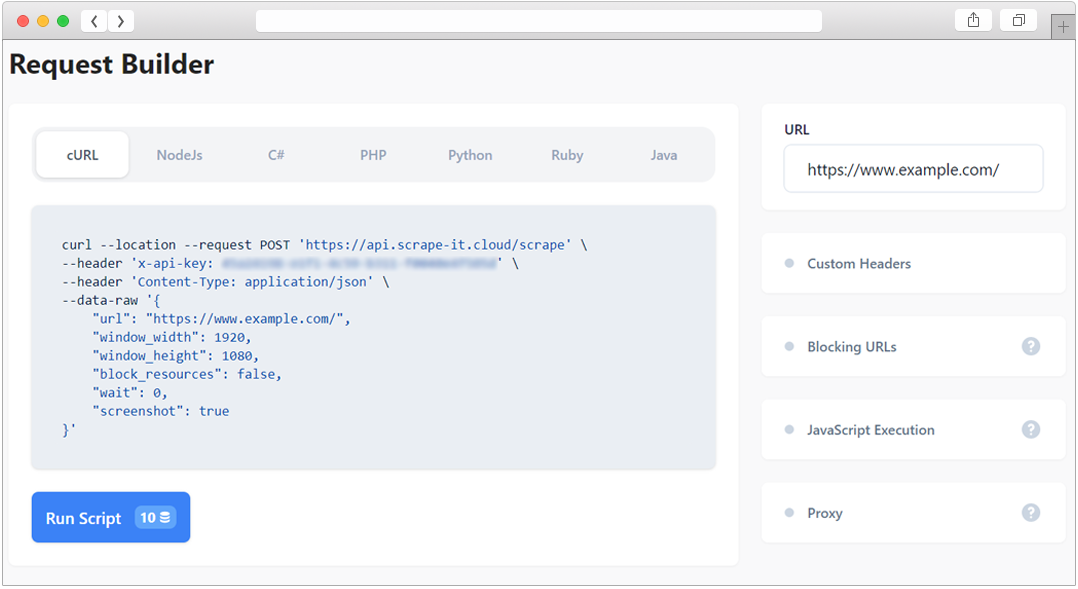This screenshot has width=1078, height=589.
Task: Open the Java code tab
Action: pos(664,155)
